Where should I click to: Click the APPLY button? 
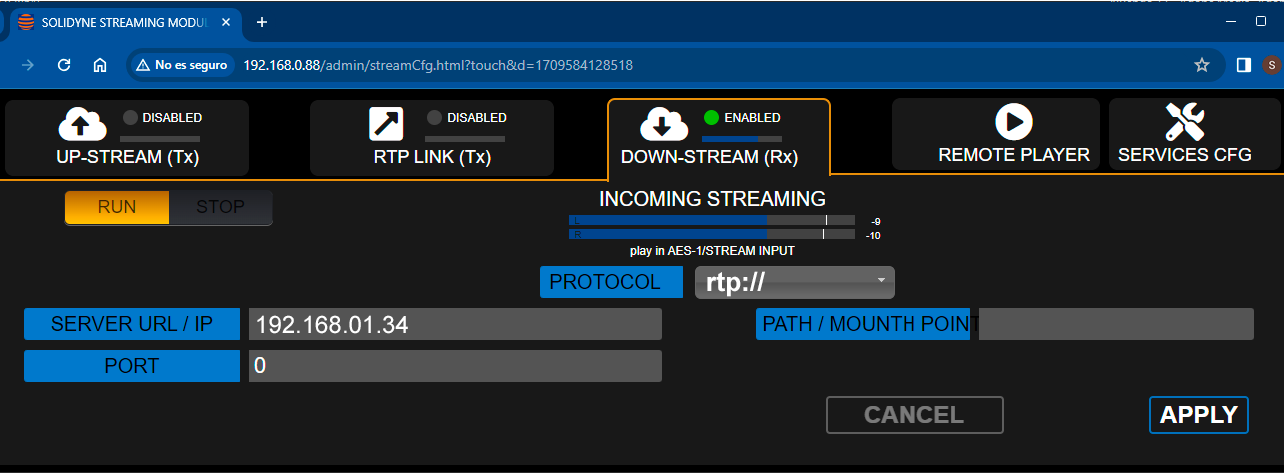(1199, 415)
